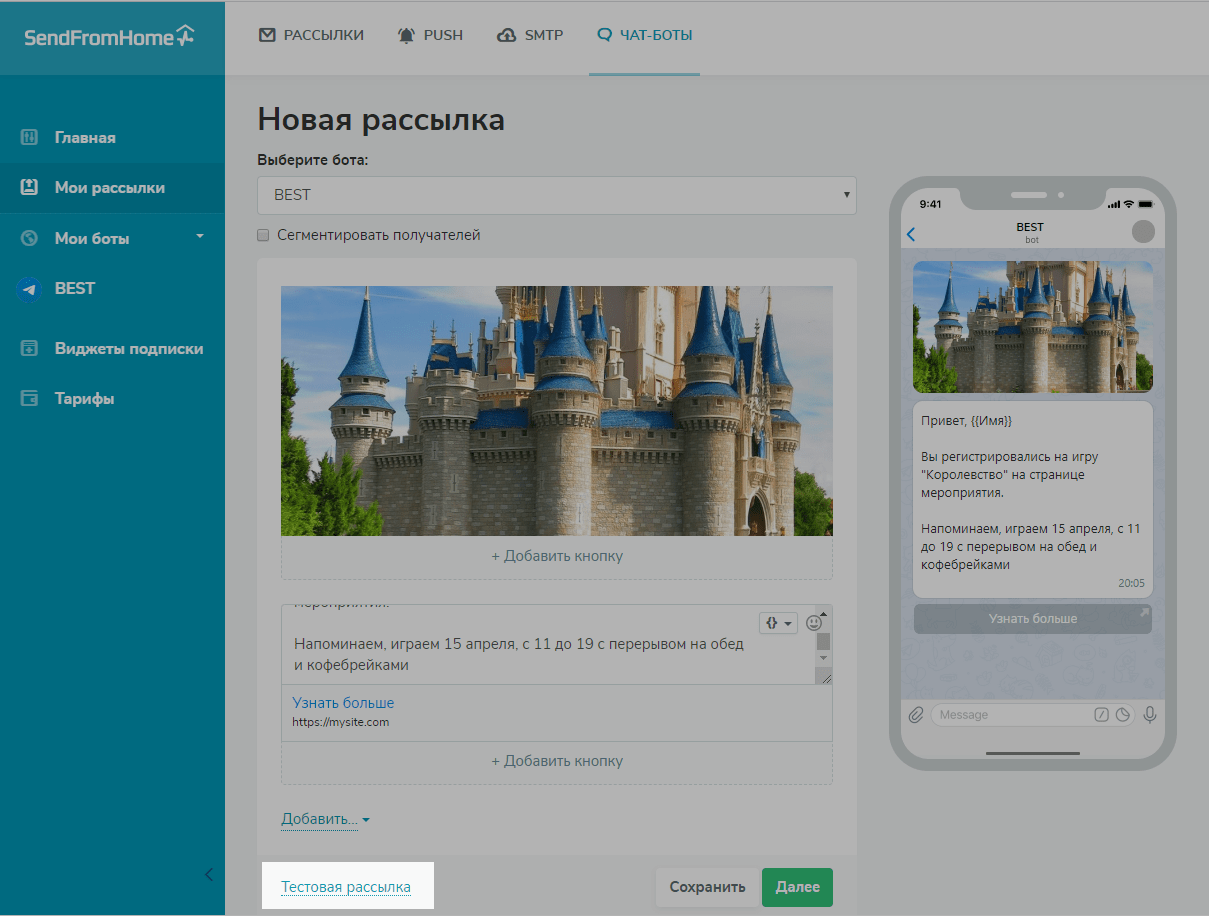Image resolution: width=1209 pixels, height=916 pixels.
Task: Click the SendFromHome logo
Action: point(110,37)
